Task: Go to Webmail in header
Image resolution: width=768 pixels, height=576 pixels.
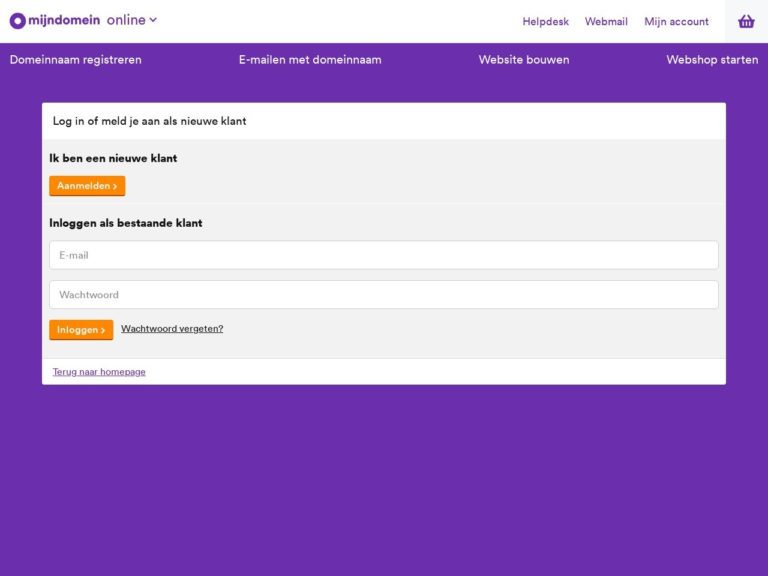Action: 606,22
